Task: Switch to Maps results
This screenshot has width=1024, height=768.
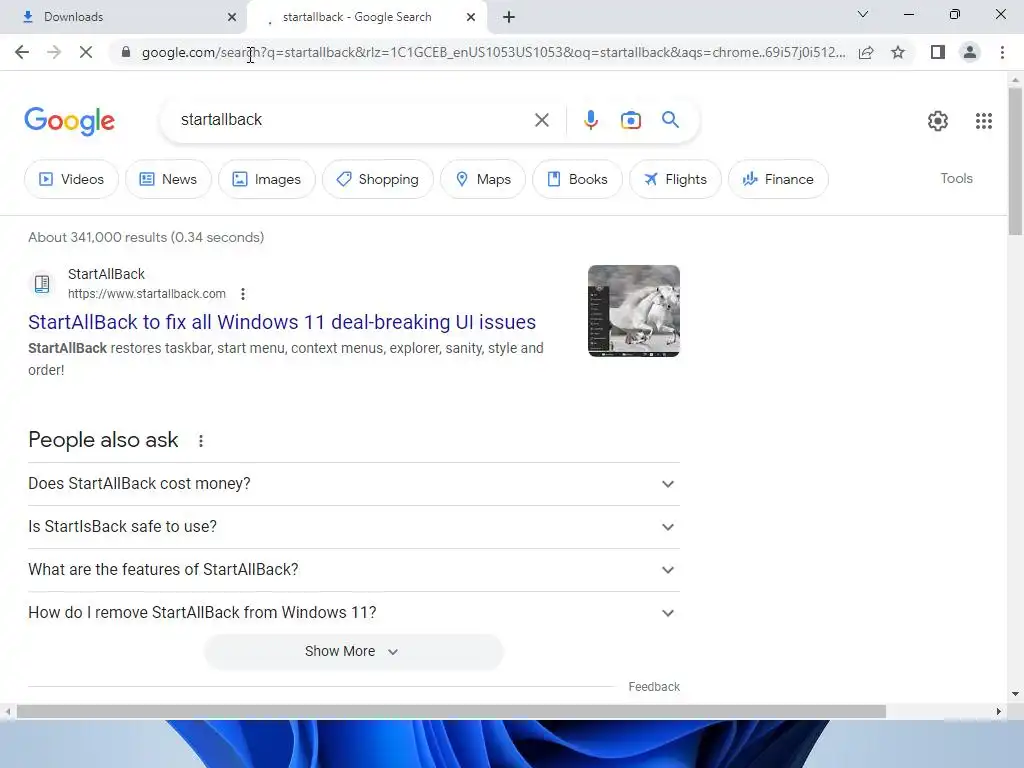Action: 483,179
